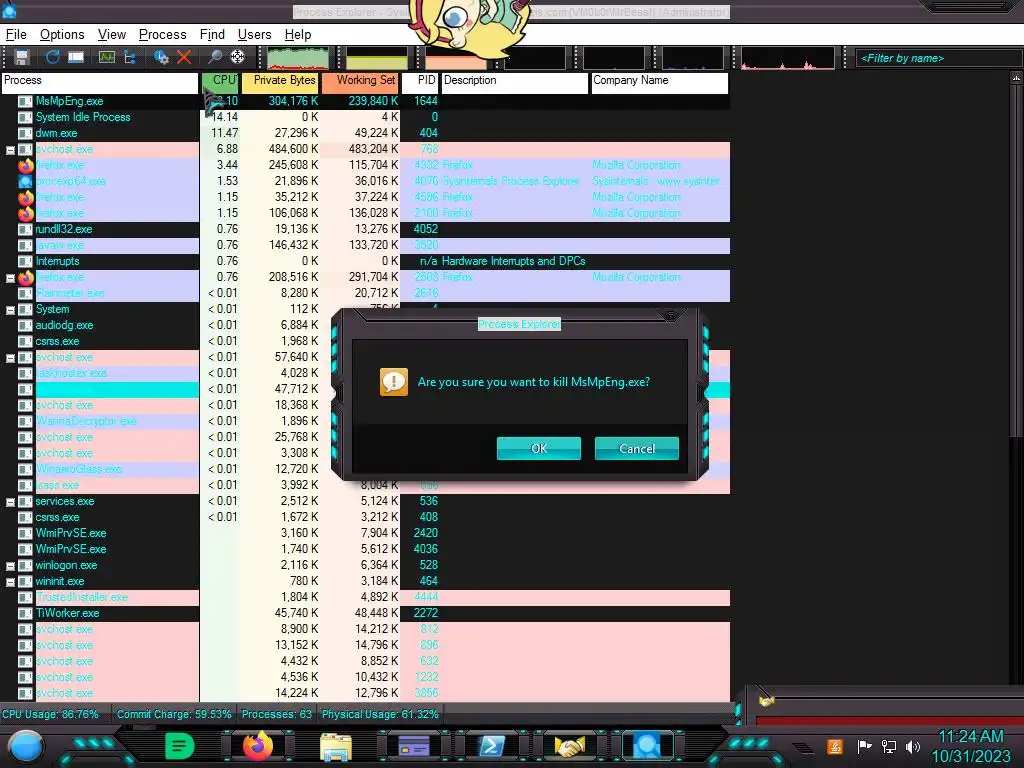Image resolution: width=1024 pixels, height=768 pixels.
Task: Collapse the svchost.exe node with 57,640 K
Action: pyautogui.click(x=10, y=358)
